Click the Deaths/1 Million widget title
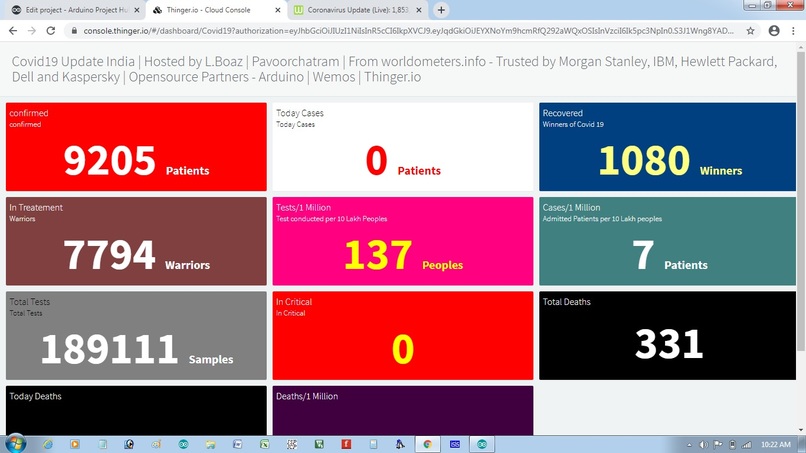The height and width of the screenshot is (453, 806). pos(307,396)
